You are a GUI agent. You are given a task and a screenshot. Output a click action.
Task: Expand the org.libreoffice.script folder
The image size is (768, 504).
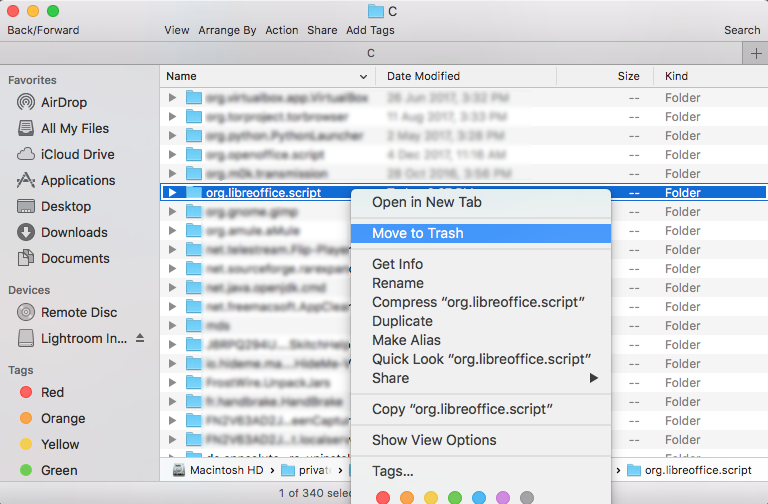(172, 192)
